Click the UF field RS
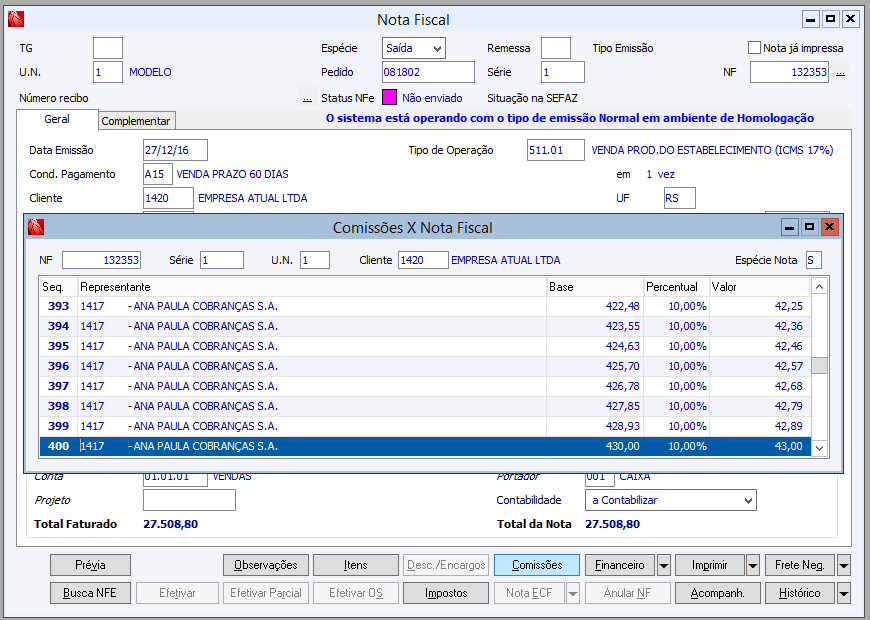870x620 pixels. (680, 198)
